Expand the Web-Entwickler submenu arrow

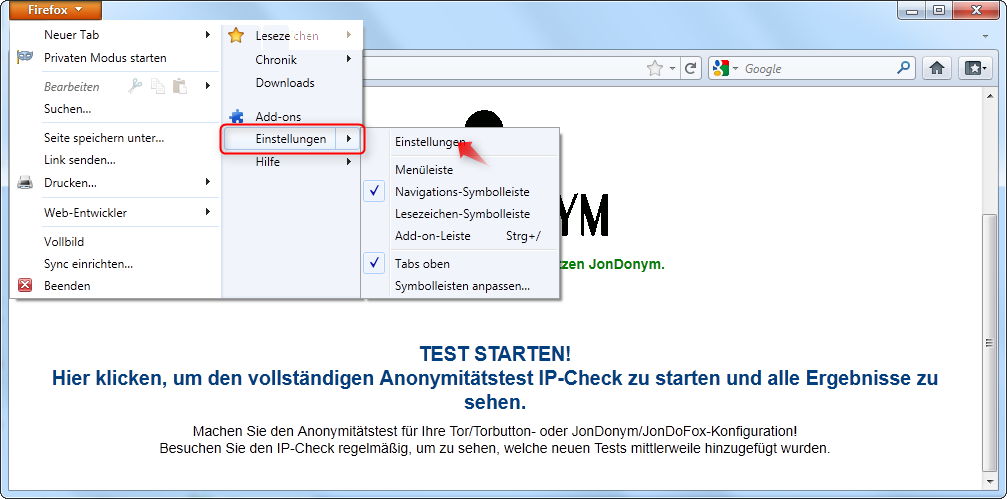207,211
